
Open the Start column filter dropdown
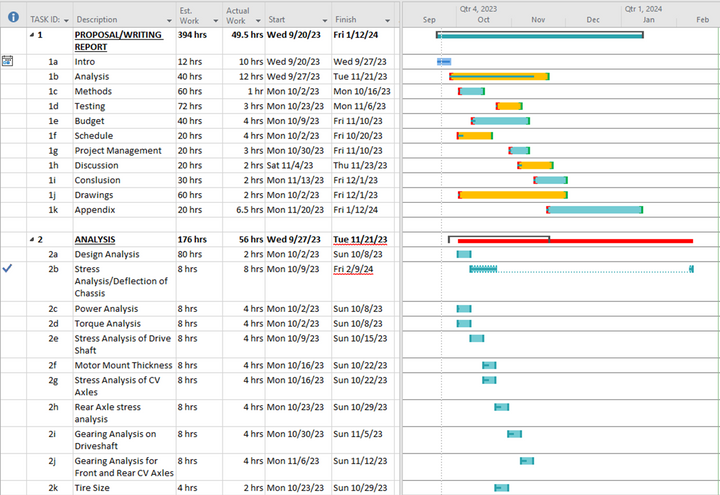[325, 21]
